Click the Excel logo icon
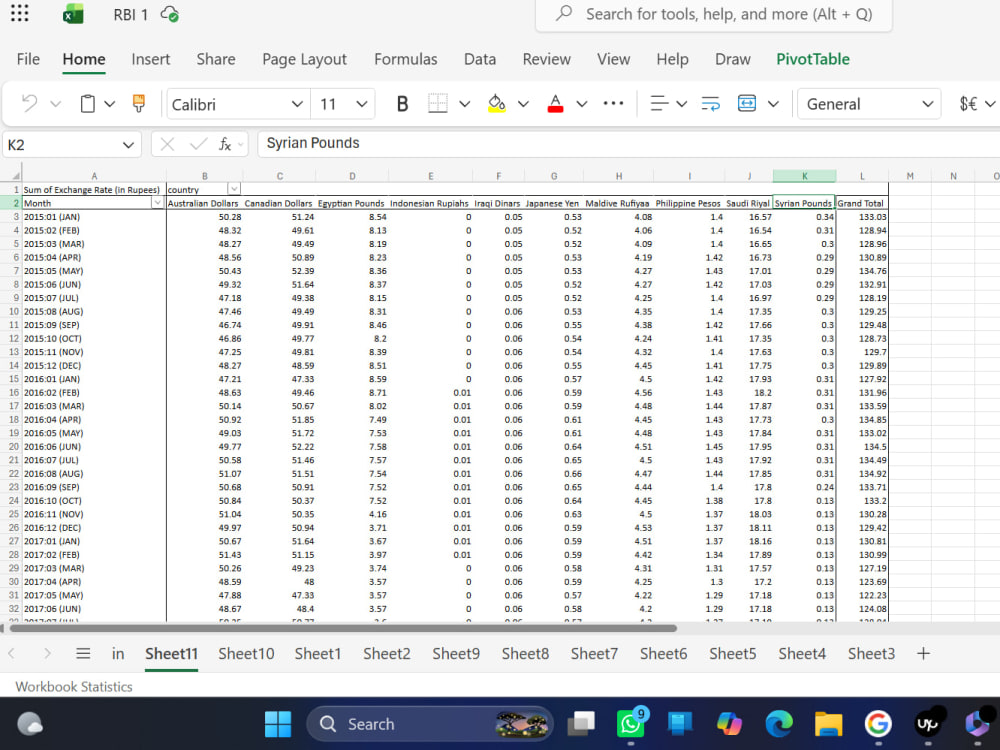The width and height of the screenshot is (1000, 750). 73,14
